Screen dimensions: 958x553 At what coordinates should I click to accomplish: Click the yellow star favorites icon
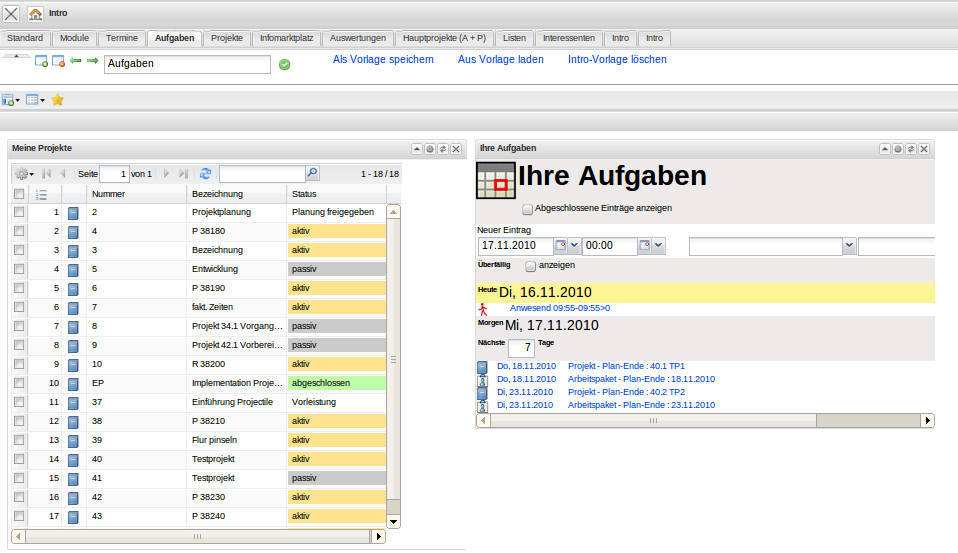pyautogui.click(x=58, y=100)
